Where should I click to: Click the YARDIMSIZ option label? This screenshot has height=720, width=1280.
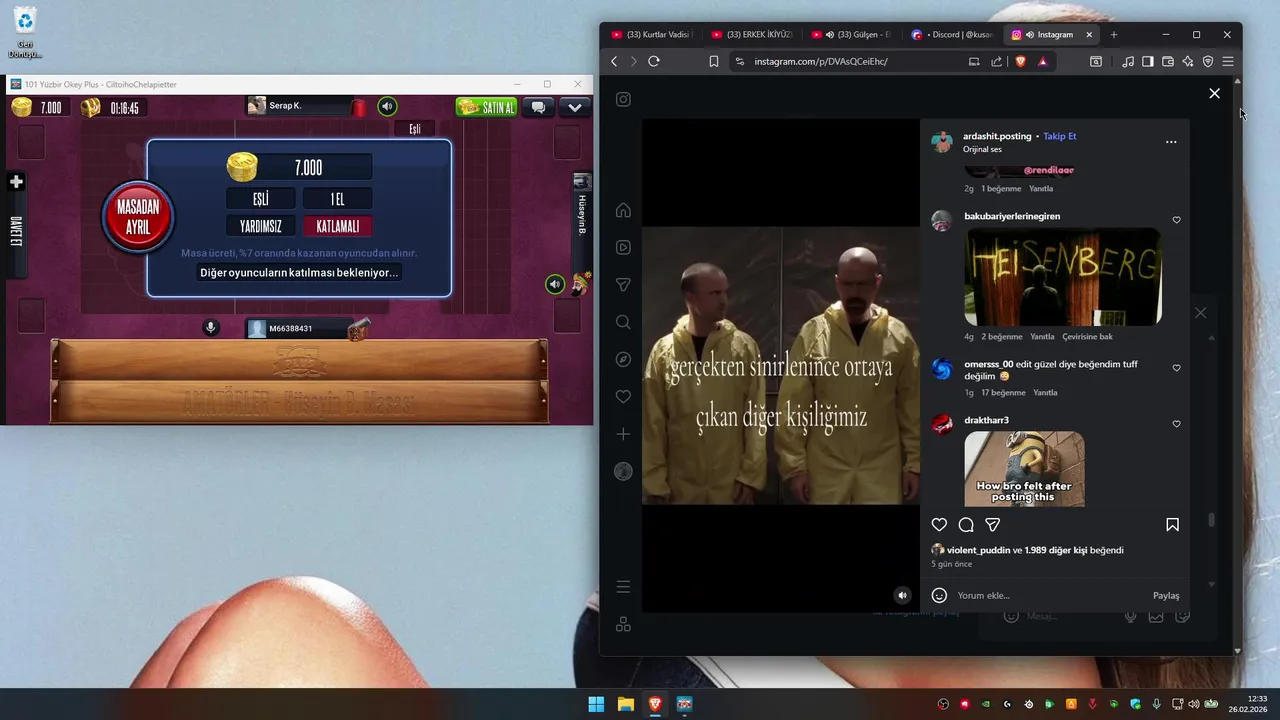coord(260,226)
